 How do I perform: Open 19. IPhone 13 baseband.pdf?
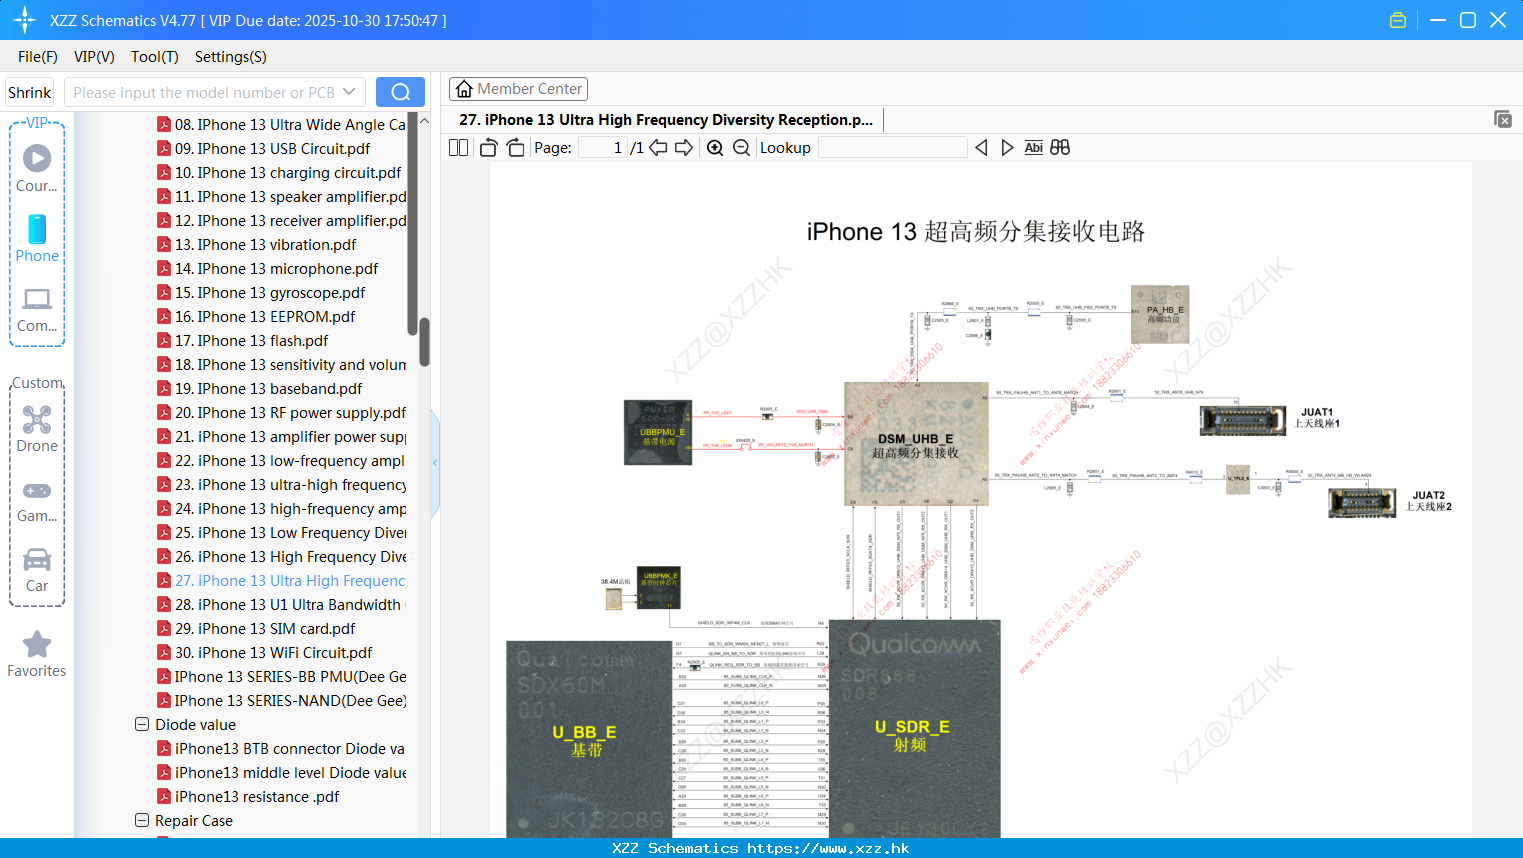point(260,388)
